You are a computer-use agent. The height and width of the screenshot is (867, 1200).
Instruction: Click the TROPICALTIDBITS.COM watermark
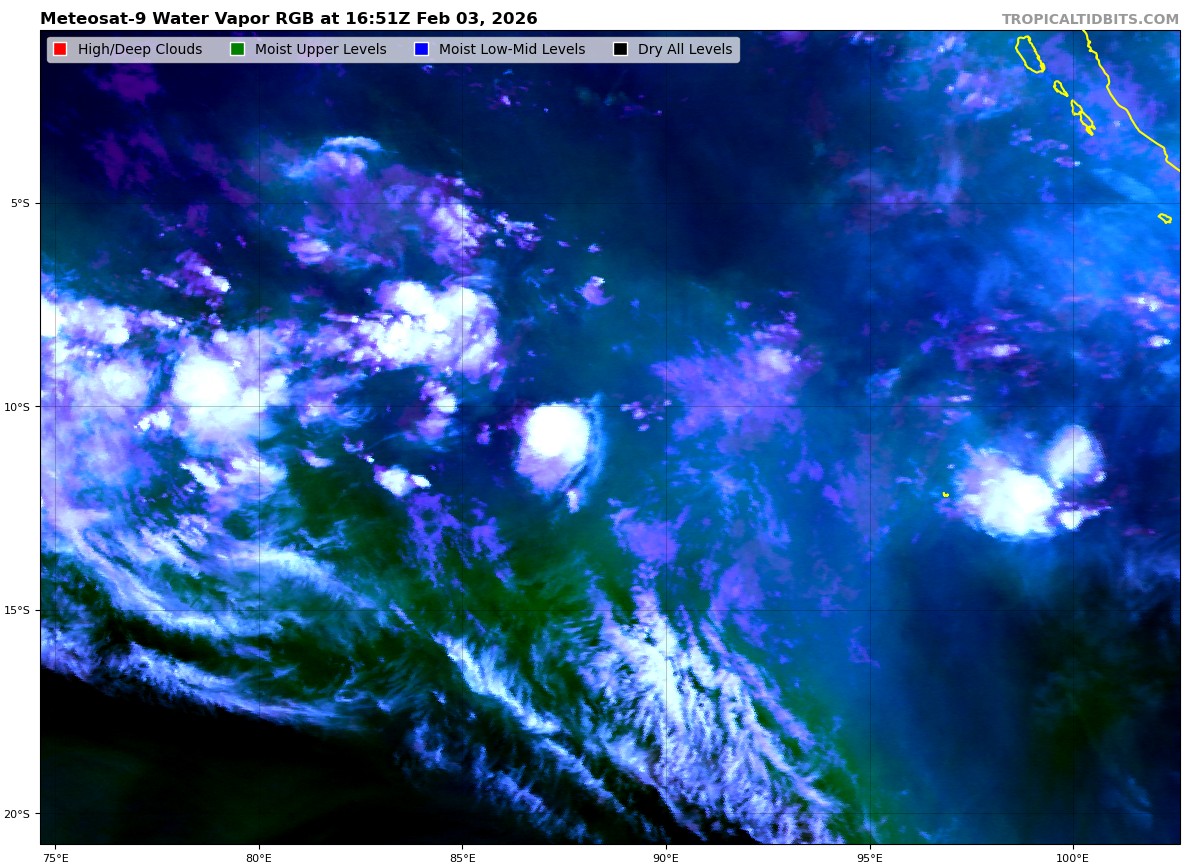coord(1090,20)
